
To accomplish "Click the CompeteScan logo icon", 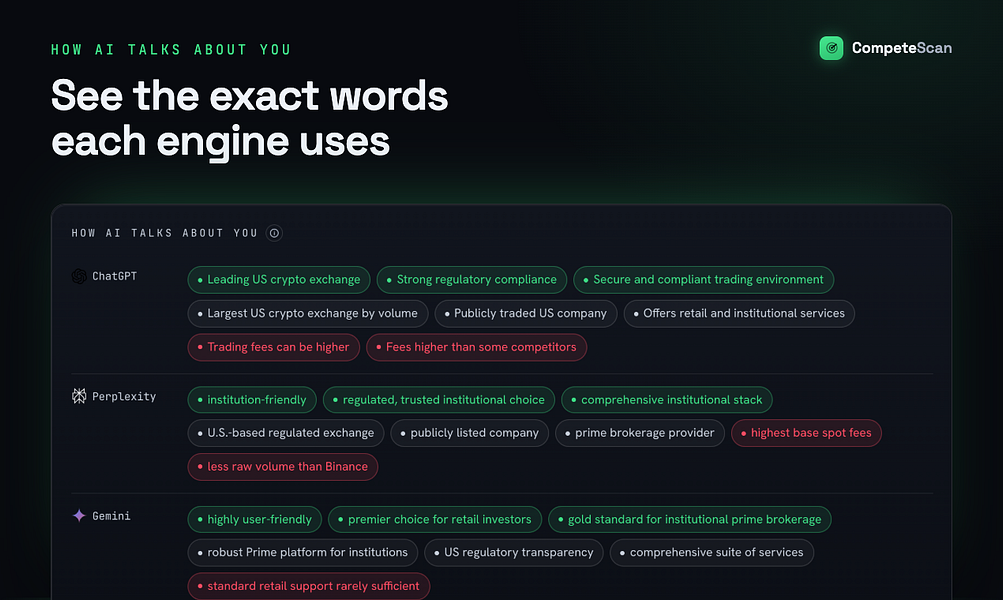I will tap(831, 48).
